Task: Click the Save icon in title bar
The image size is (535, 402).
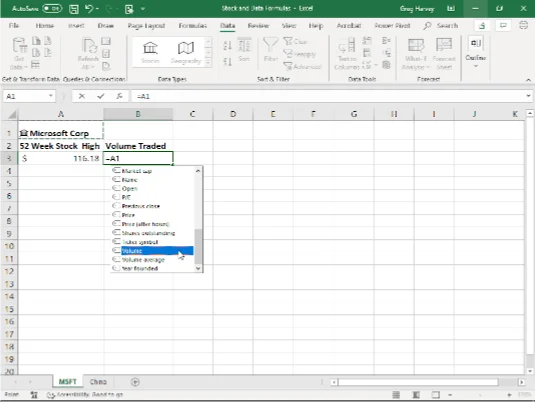Action: [74, 9]
